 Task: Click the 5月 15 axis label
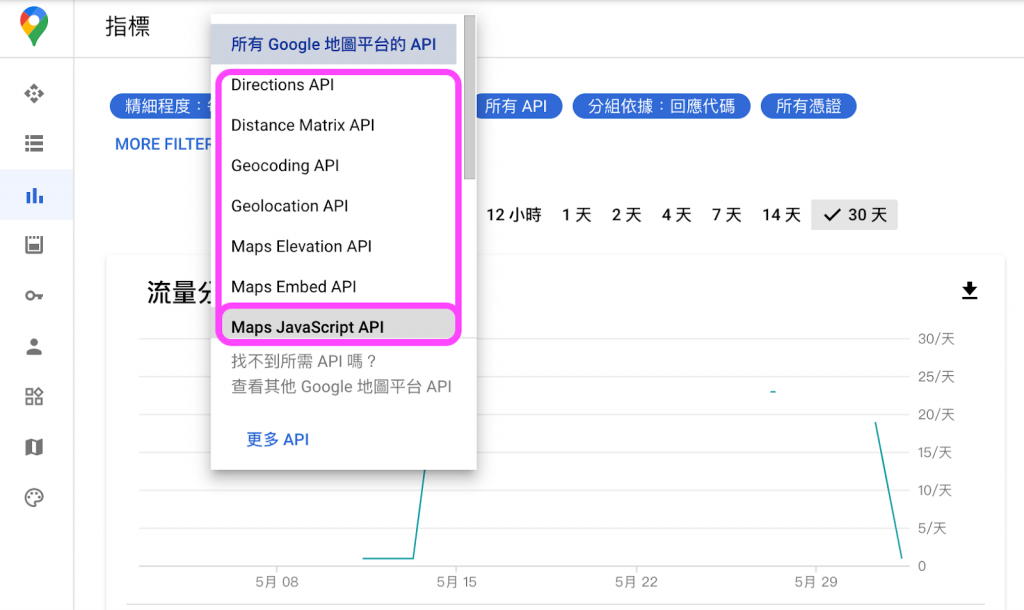coord(456,582)
